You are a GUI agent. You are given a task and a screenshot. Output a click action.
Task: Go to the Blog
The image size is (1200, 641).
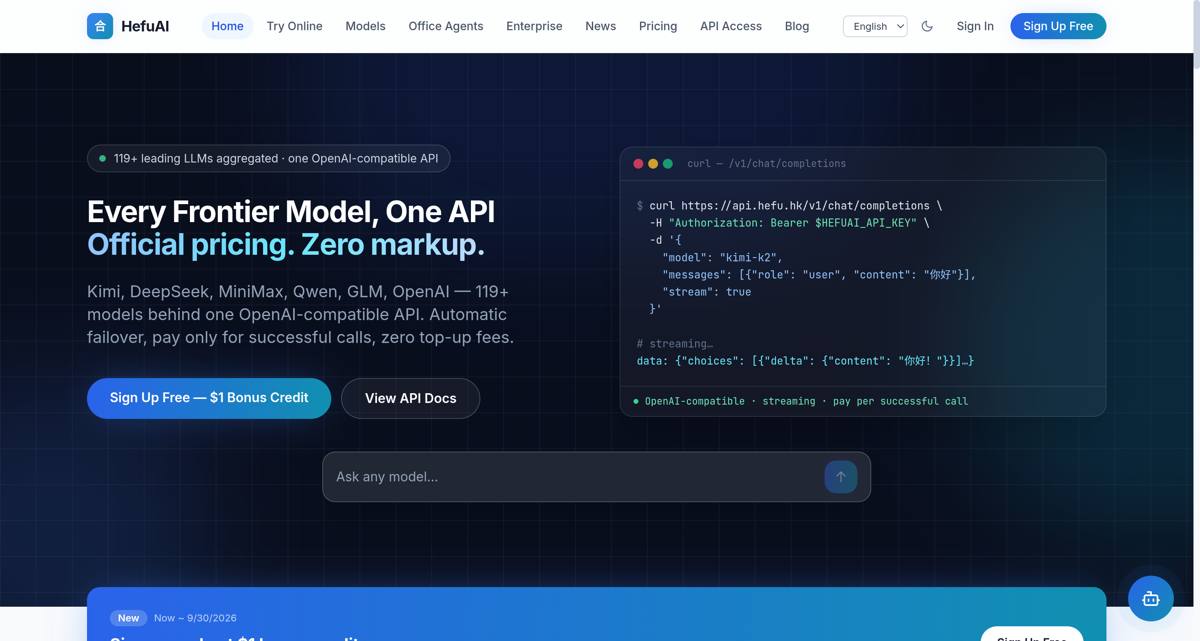(797, 26)
